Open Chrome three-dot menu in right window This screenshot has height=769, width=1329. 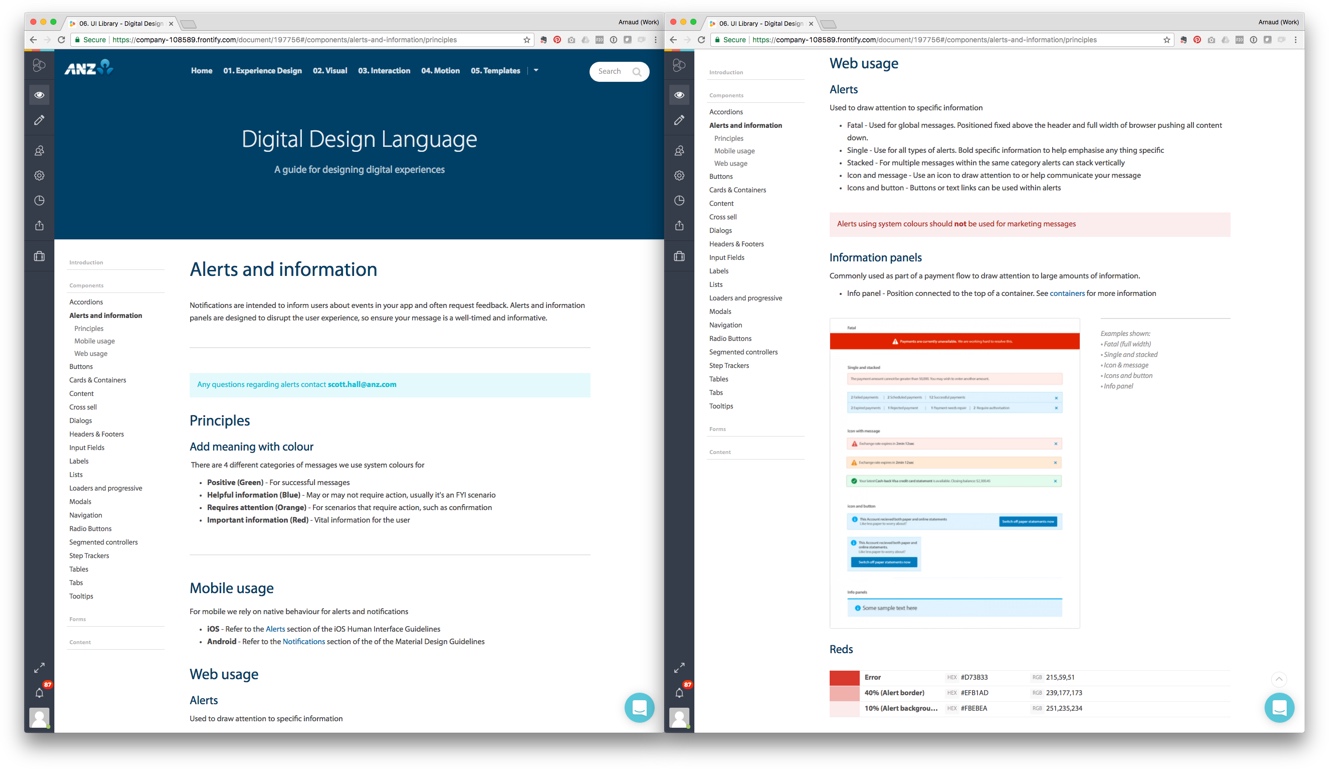1295,40
